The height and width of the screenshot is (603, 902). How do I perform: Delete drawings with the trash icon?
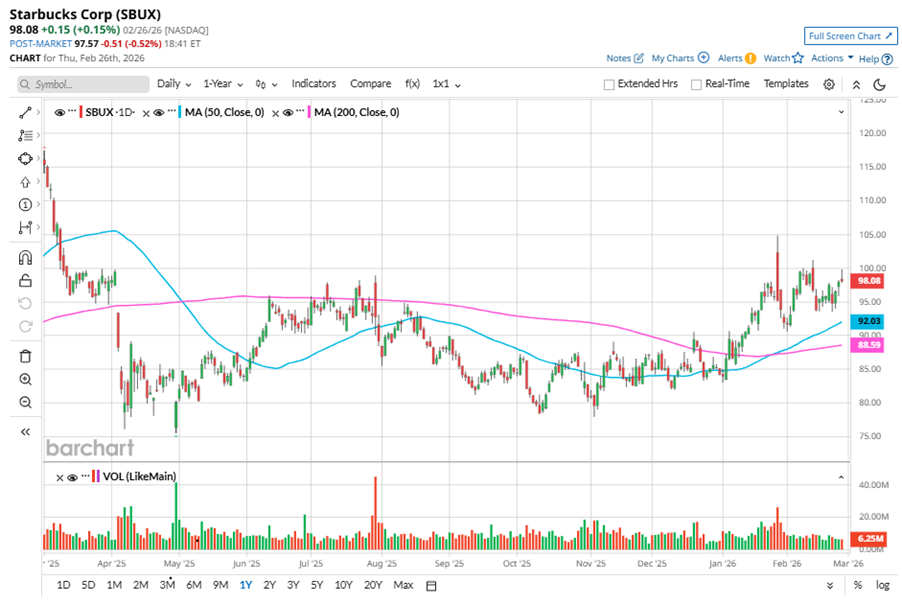[x=25, y=356]
